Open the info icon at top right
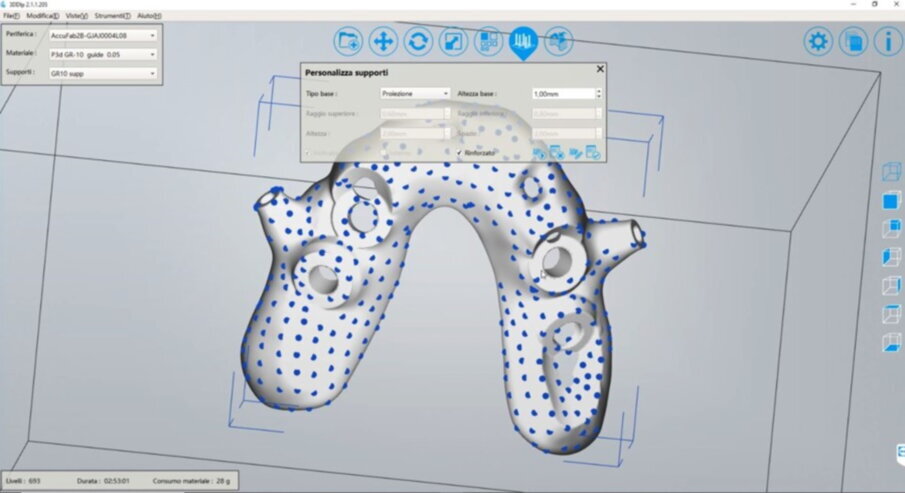The height and width of the screenshot is (493, 905). (887, 41)
